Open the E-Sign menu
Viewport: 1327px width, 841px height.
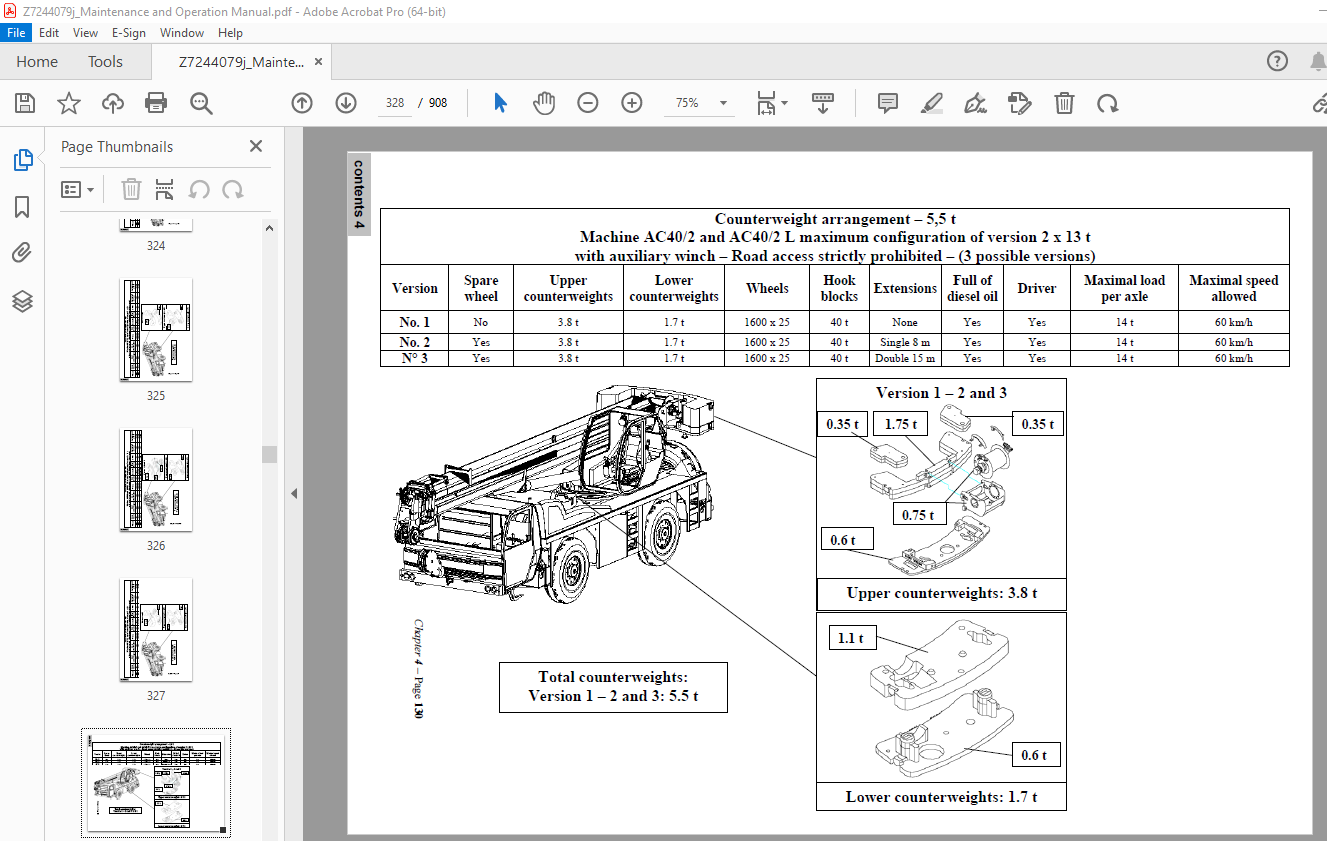click(x=128, y=32)
